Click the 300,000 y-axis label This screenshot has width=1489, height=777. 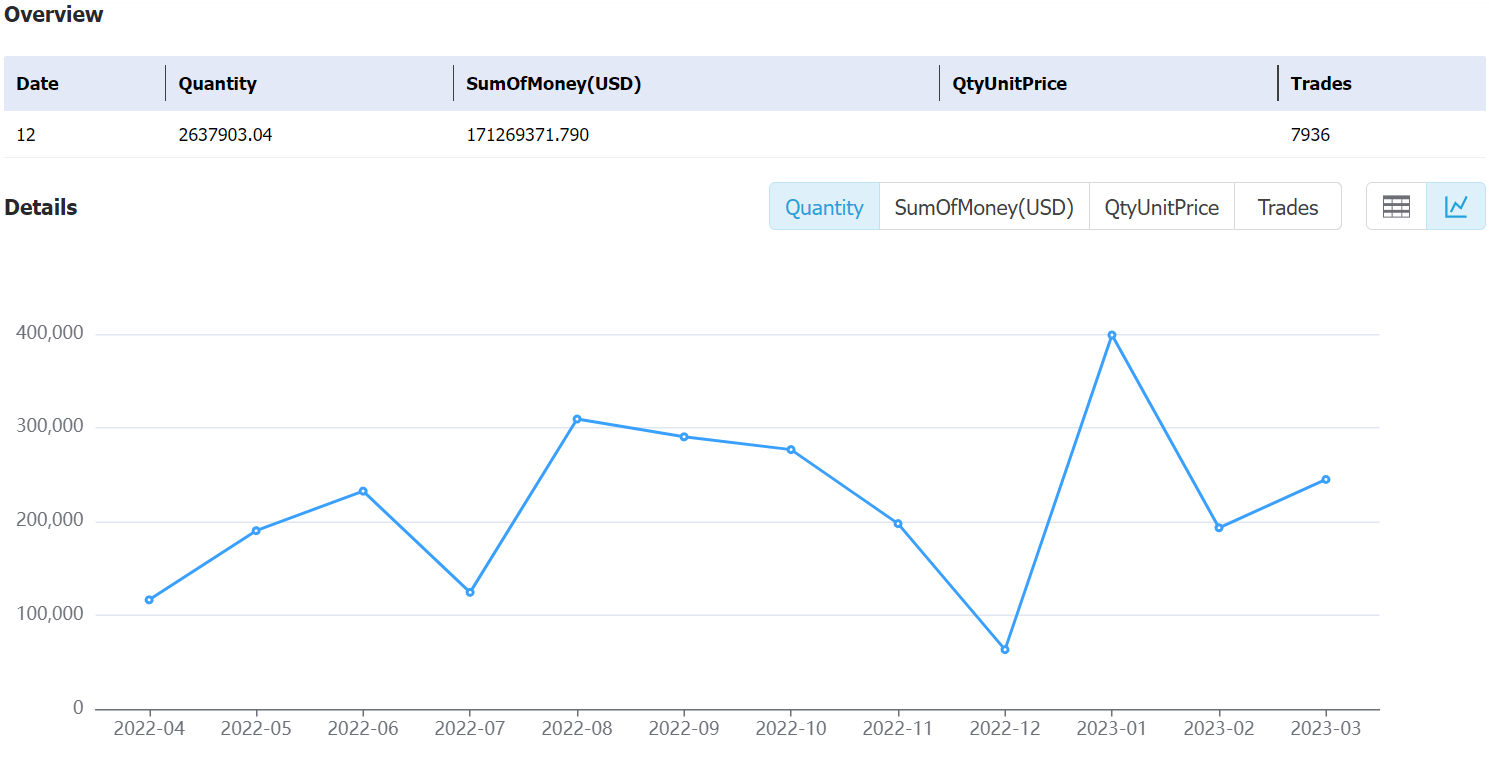click(50, 427)
